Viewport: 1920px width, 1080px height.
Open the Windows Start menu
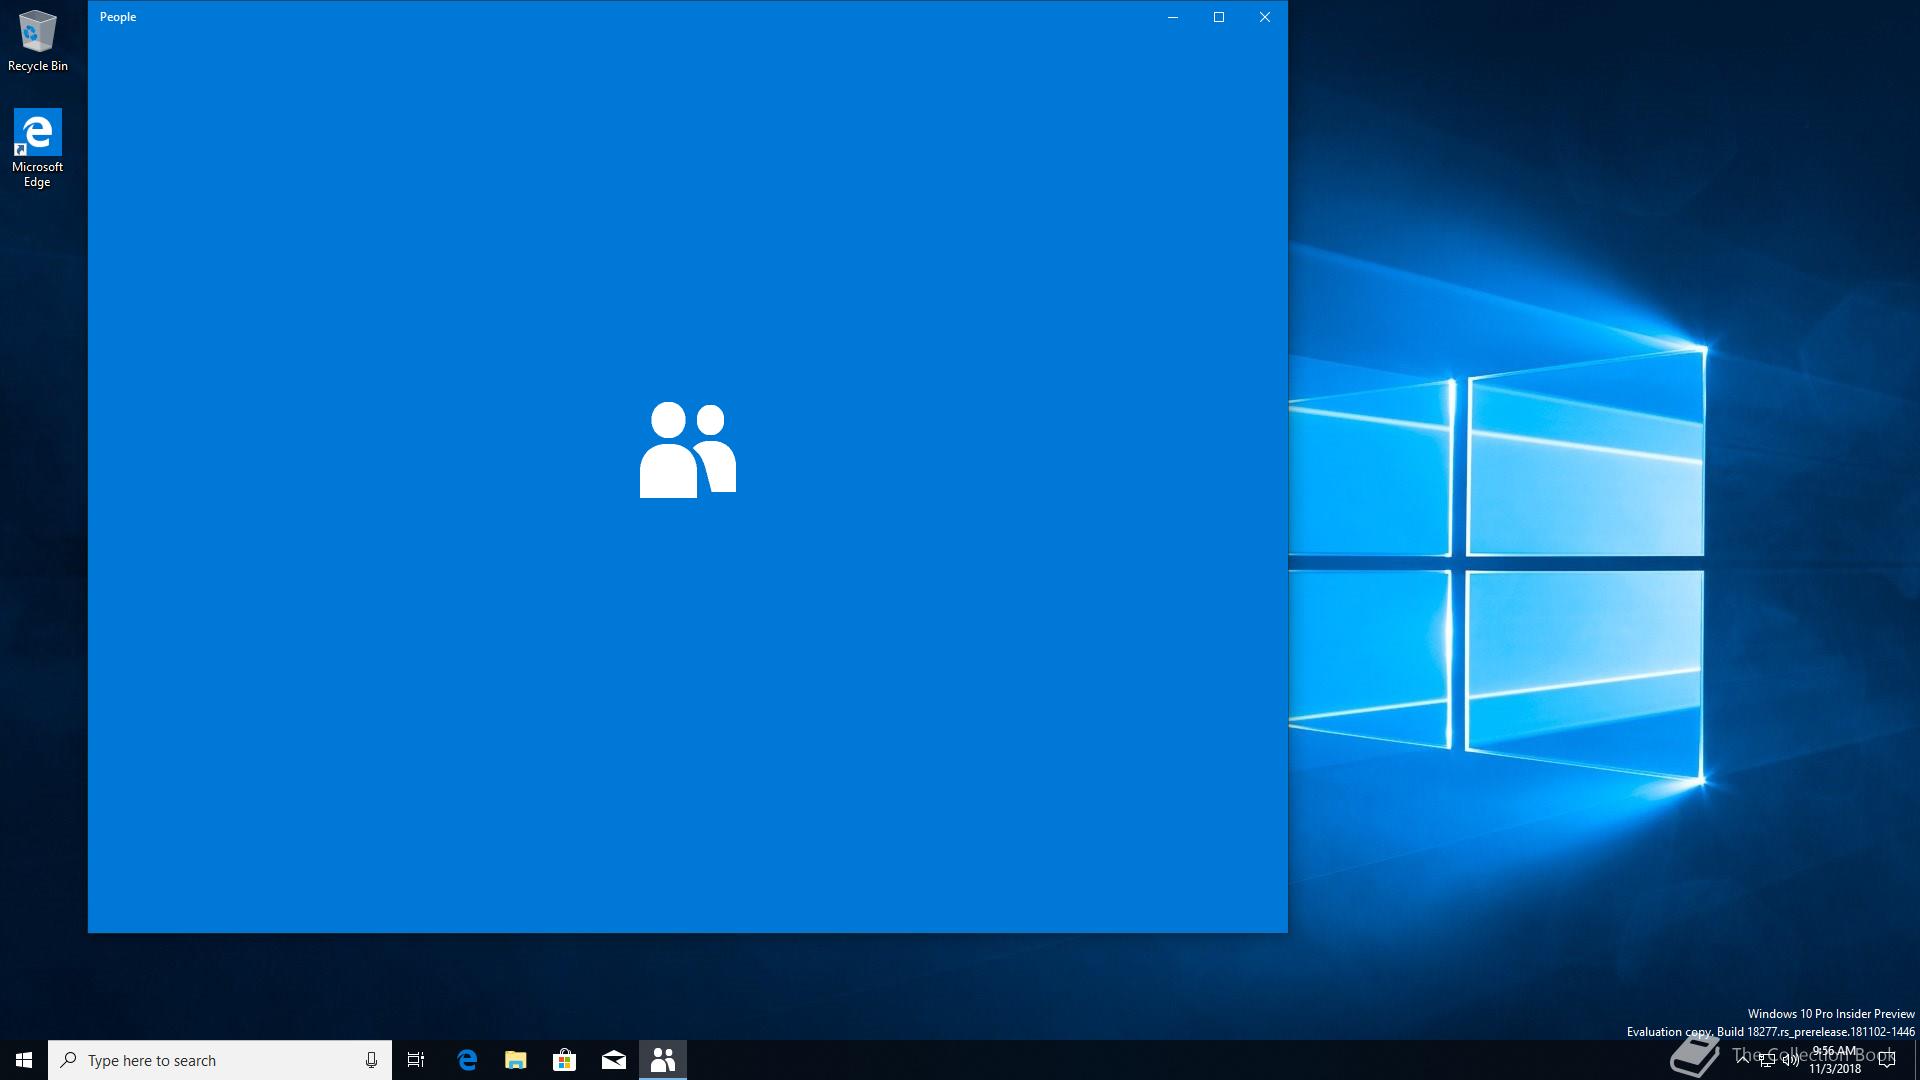24,1060
